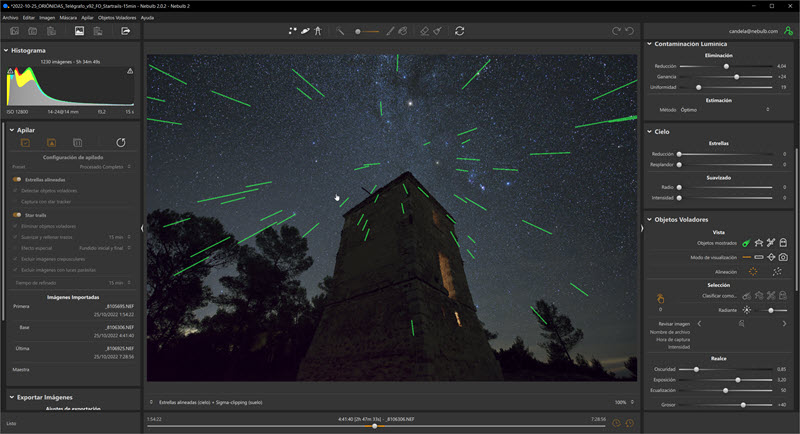This screenshot has width=800, height=434.
Task: Click the right panel collapse arrow beside the image
Action: click(x=642, y=228)
